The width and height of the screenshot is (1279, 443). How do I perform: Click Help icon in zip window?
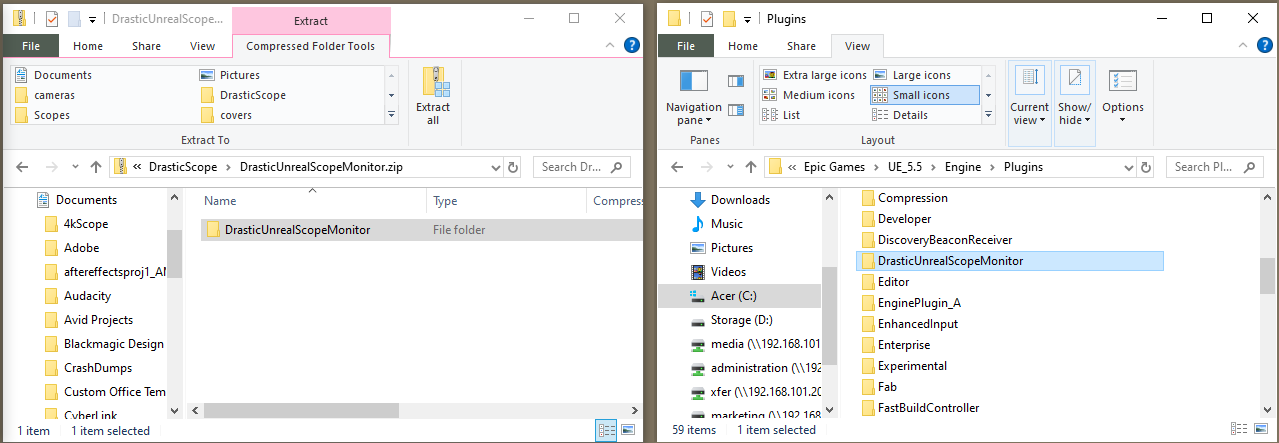tap(631, 45)
